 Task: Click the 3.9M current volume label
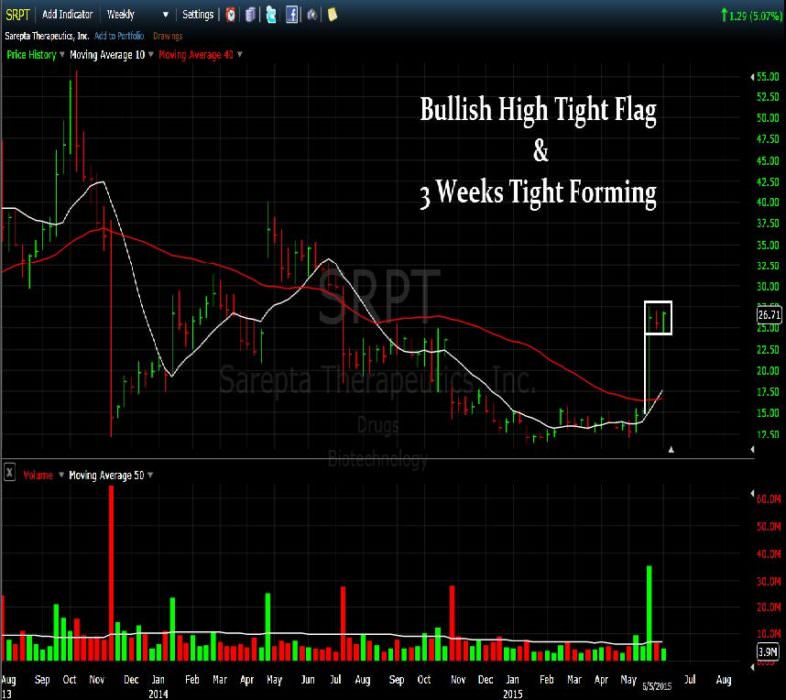(x=768, y=652)
